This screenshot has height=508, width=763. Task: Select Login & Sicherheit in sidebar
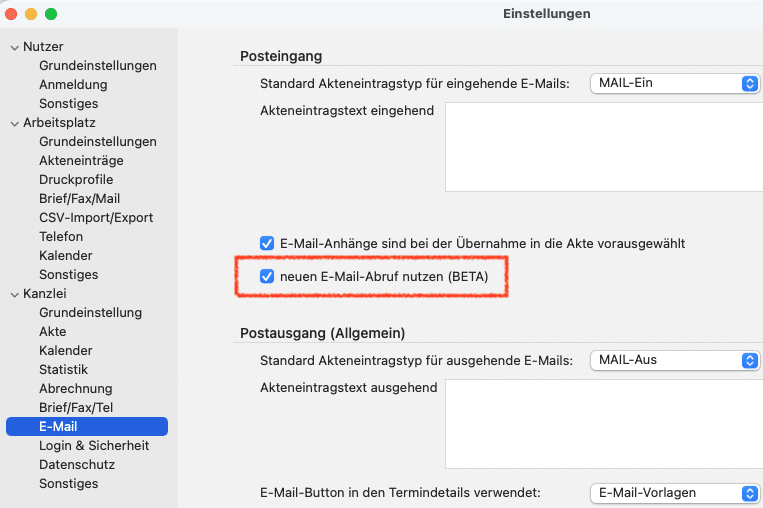point(94,446)
